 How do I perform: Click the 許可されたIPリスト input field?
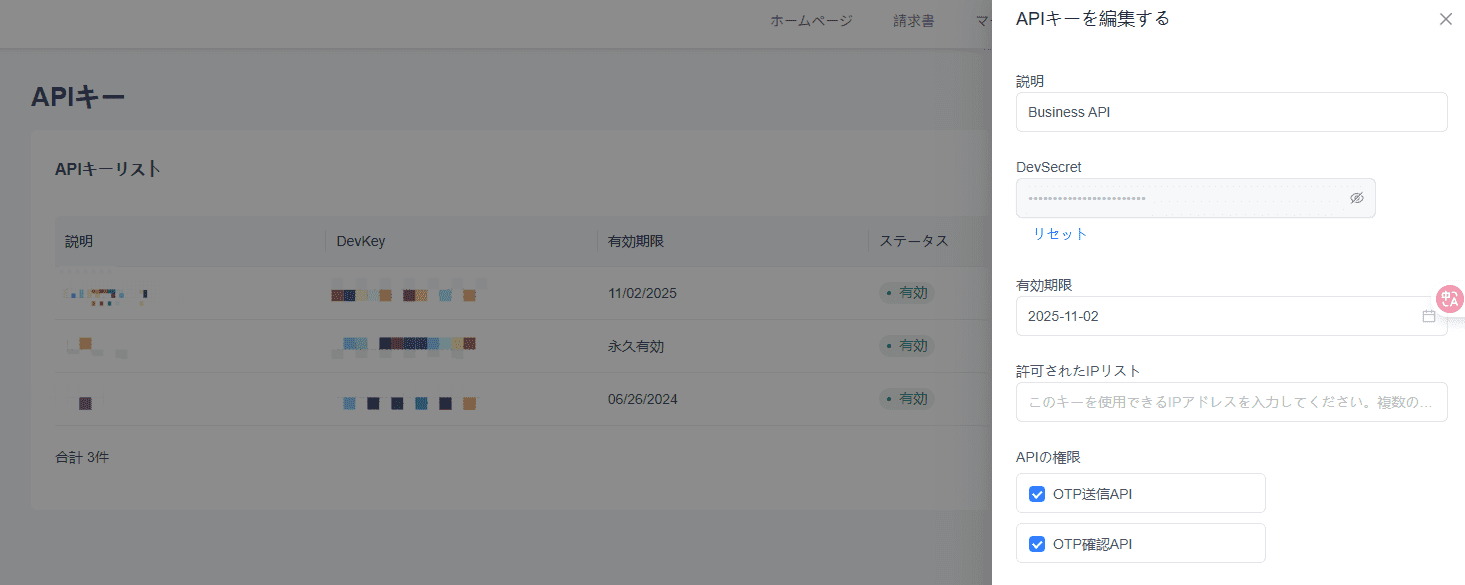coord(1231,402)
